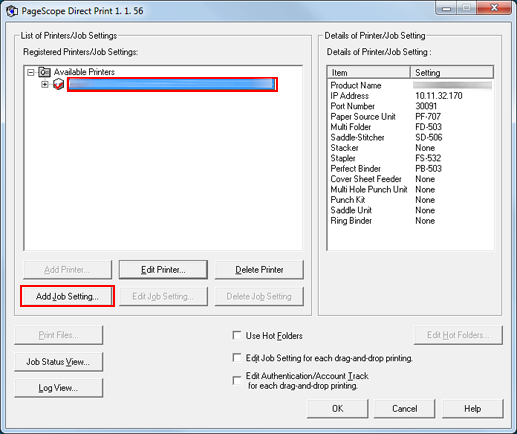Minimize the PageScope Direct Print window
The width and height of the screenshot is (517, 434).
point(446,8)
